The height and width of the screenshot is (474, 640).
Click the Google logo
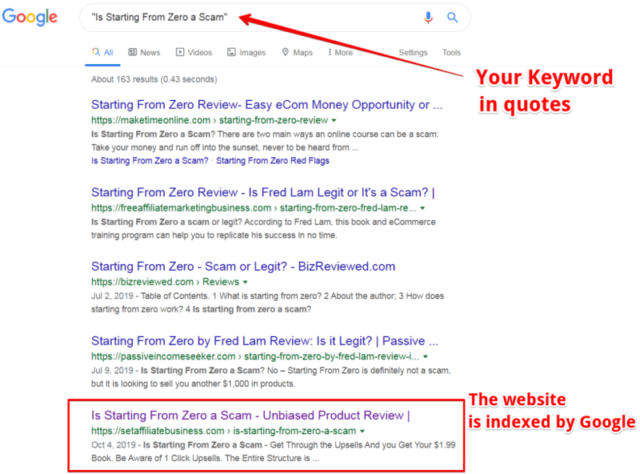(x=30, y=17)
